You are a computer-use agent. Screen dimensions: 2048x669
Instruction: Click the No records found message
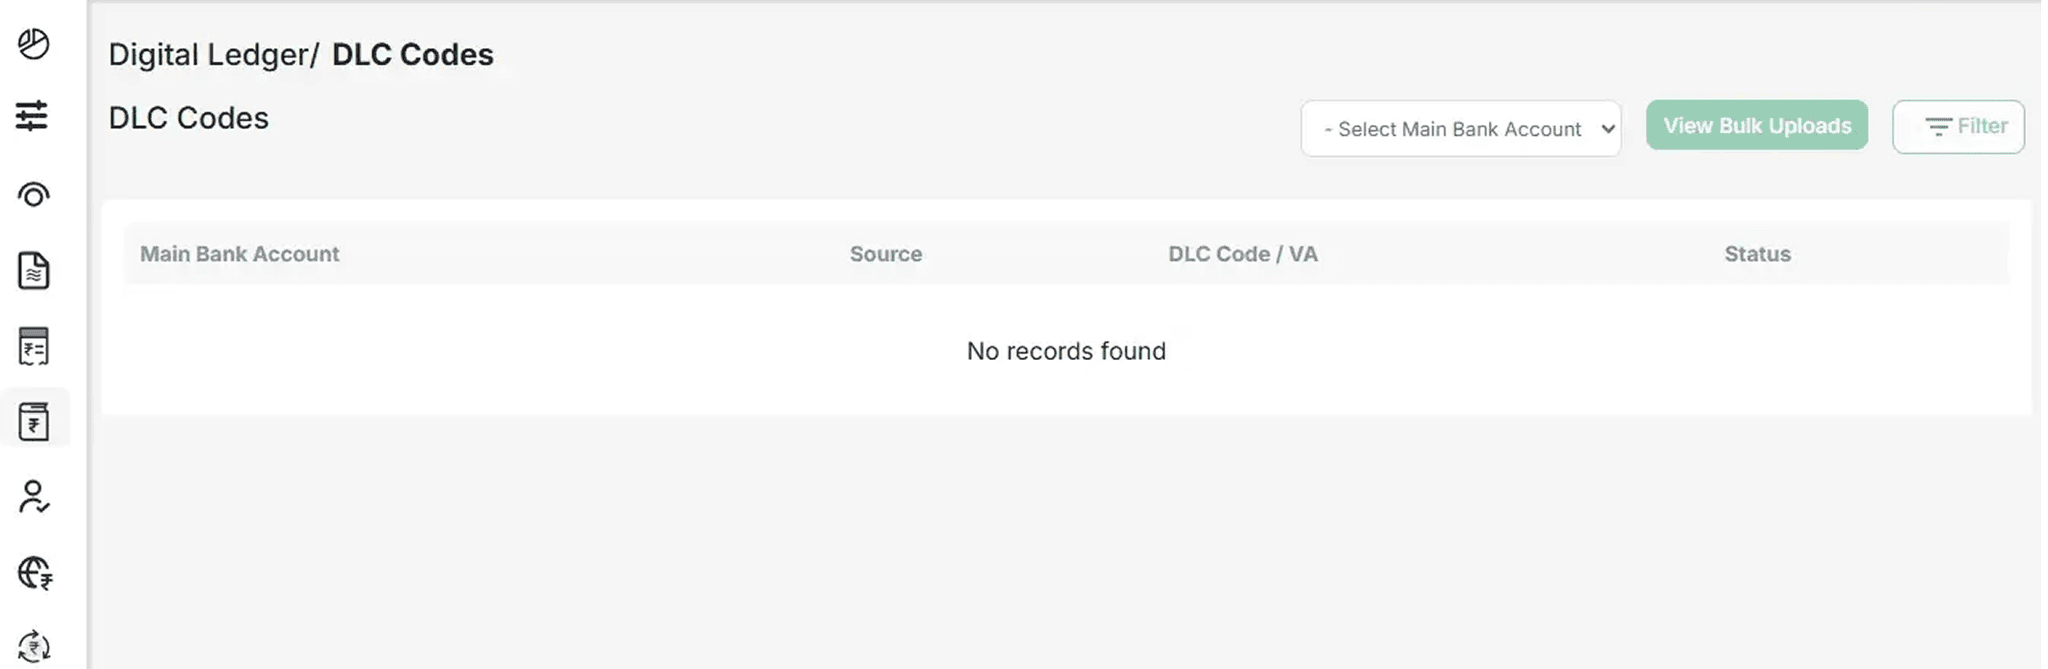(x=1066, y=351)
